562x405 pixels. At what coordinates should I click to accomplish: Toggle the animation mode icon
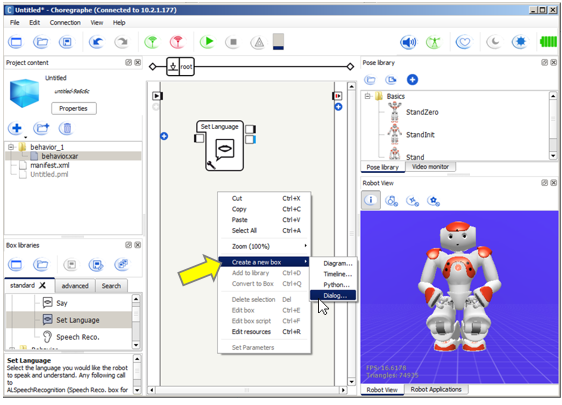pyautogui.click(x=434, y=42)
